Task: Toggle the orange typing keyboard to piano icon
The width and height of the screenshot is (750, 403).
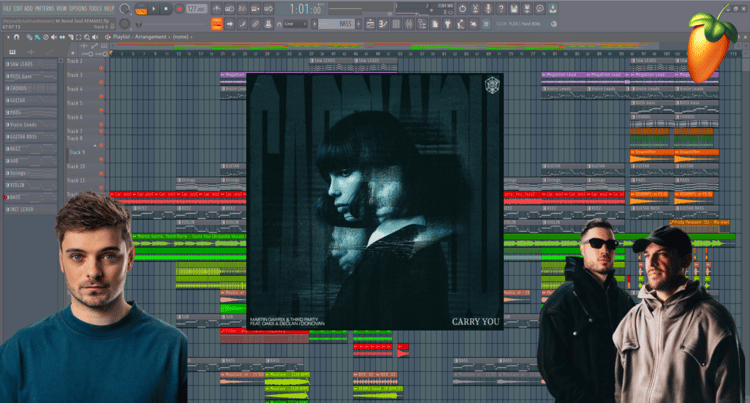Action: (x=217, y=24)
